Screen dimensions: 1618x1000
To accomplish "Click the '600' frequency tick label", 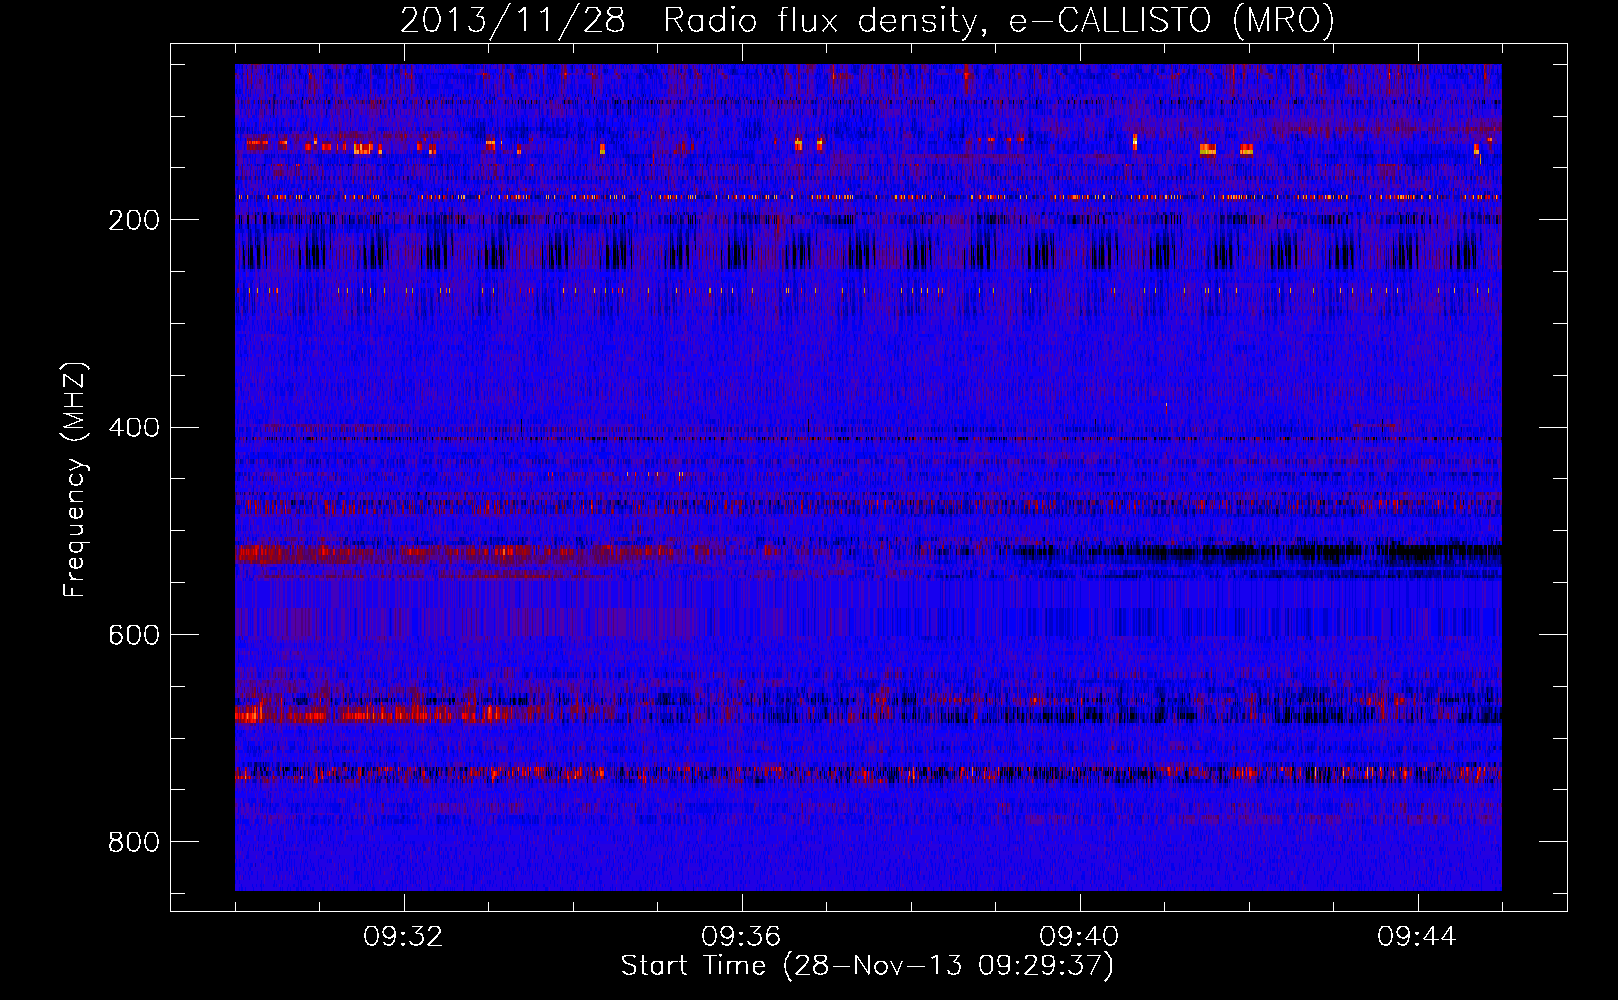I will pyautogui.click(x=133, y=635).
